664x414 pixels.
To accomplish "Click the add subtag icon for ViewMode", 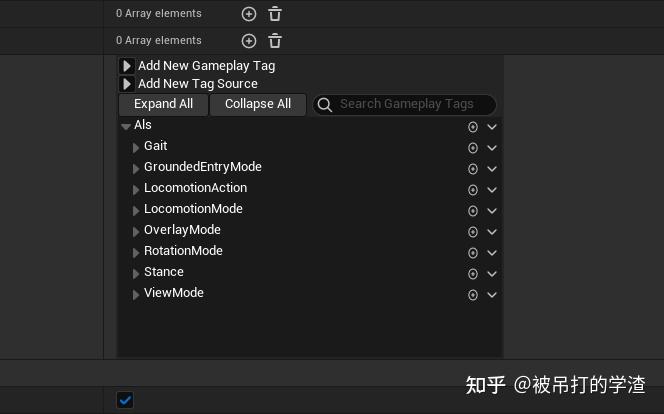I will 473,295.
